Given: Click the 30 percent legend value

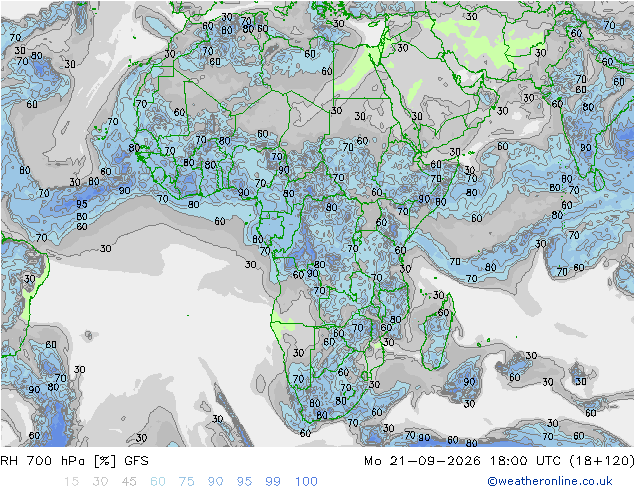Looking at the screenshot, I should pos(100,481).
